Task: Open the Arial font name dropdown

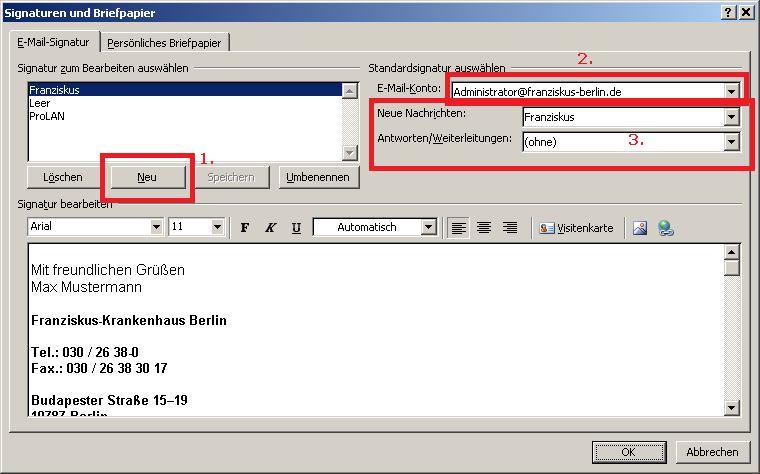Action: (156, 228)
